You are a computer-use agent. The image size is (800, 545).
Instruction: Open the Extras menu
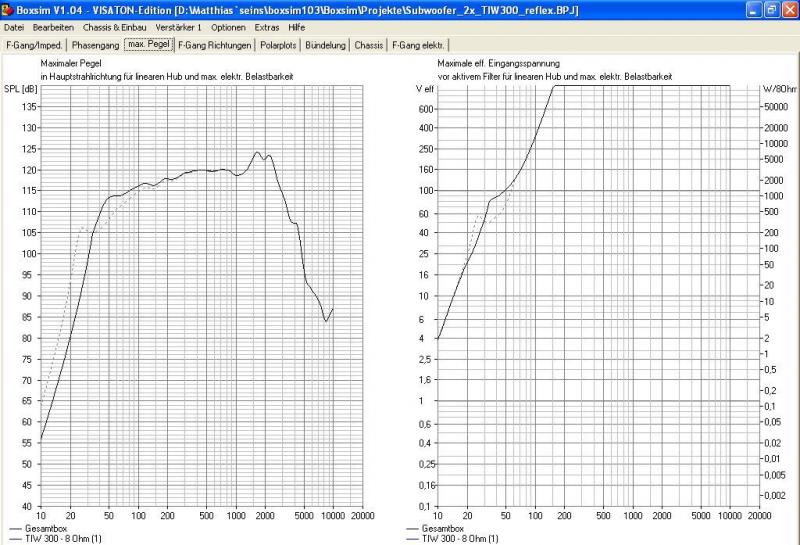[267, 28]
